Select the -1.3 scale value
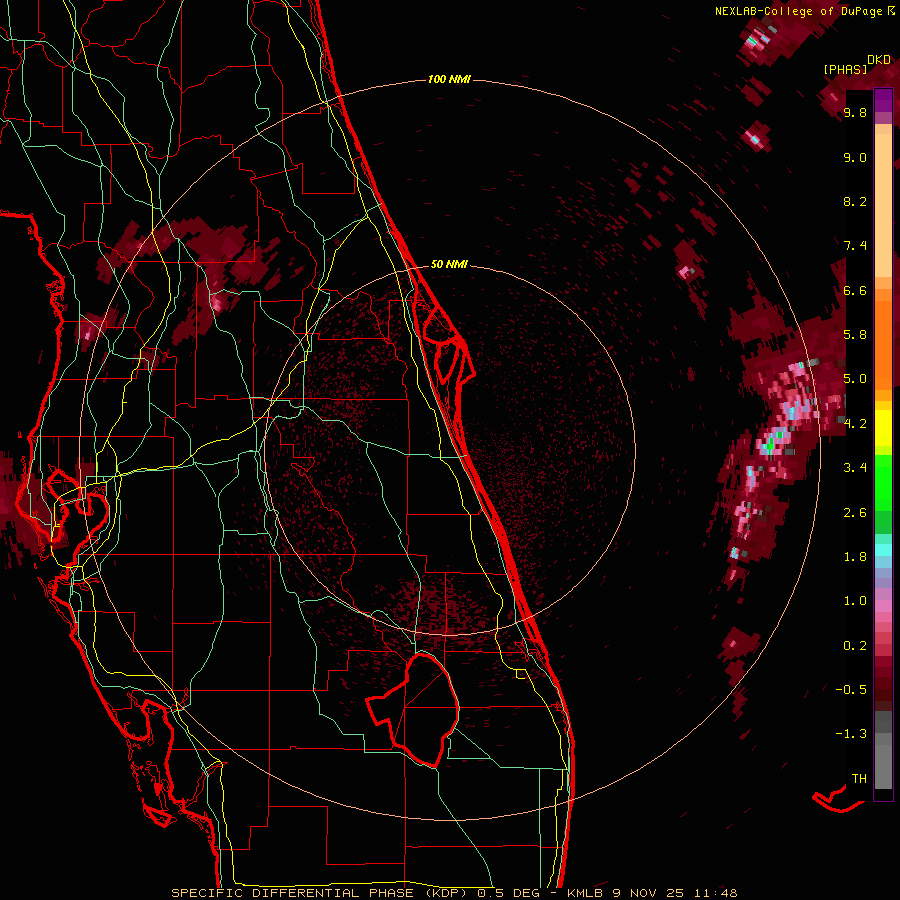 point(851,734)
